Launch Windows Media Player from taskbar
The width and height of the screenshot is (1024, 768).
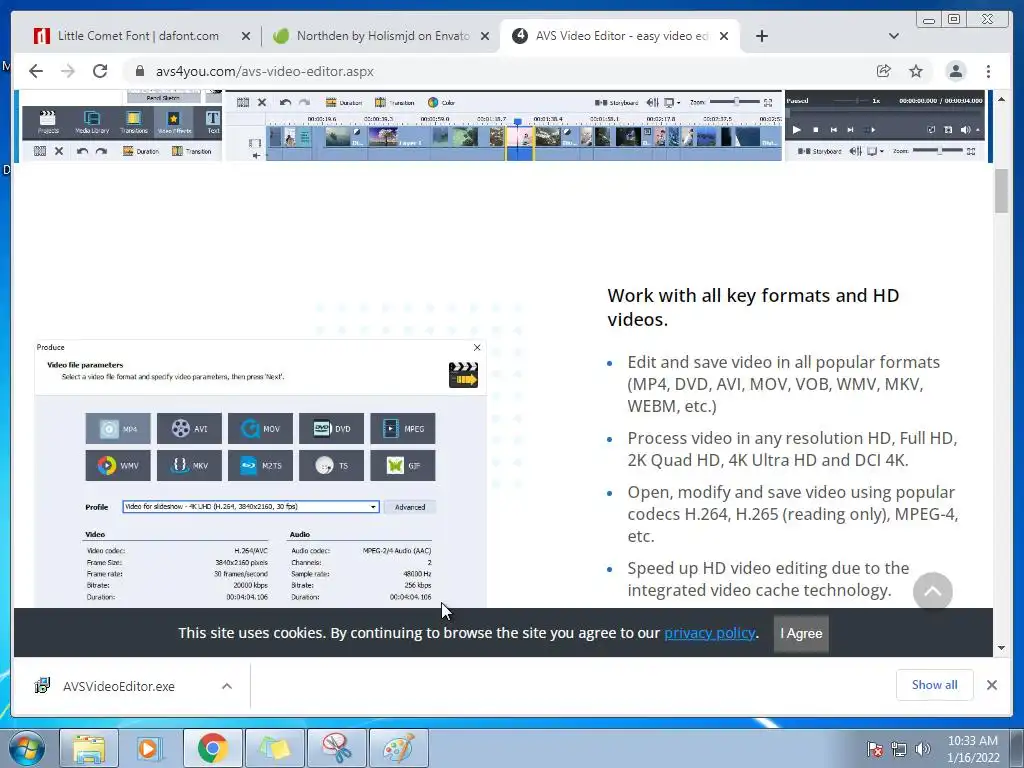click(x=150, y=748)
